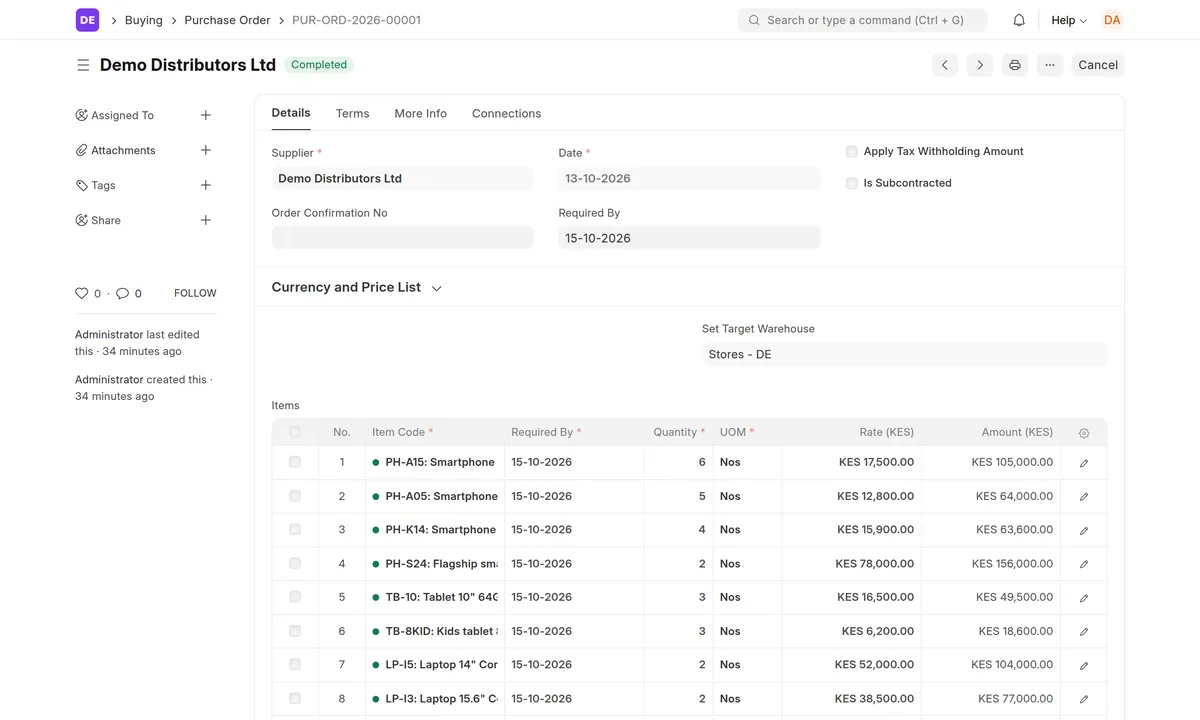This screenshot has height=720, width=1200.
Task: Click the heart like icon
Action: coord(82,293)
